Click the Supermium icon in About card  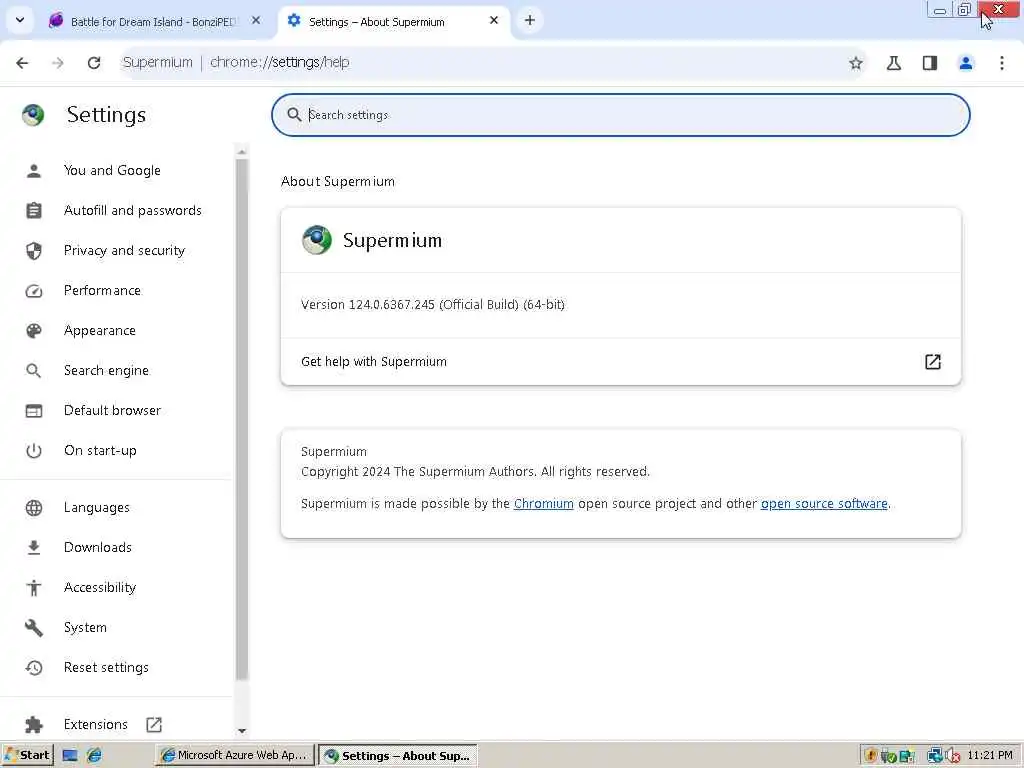(x=317, y=240)
